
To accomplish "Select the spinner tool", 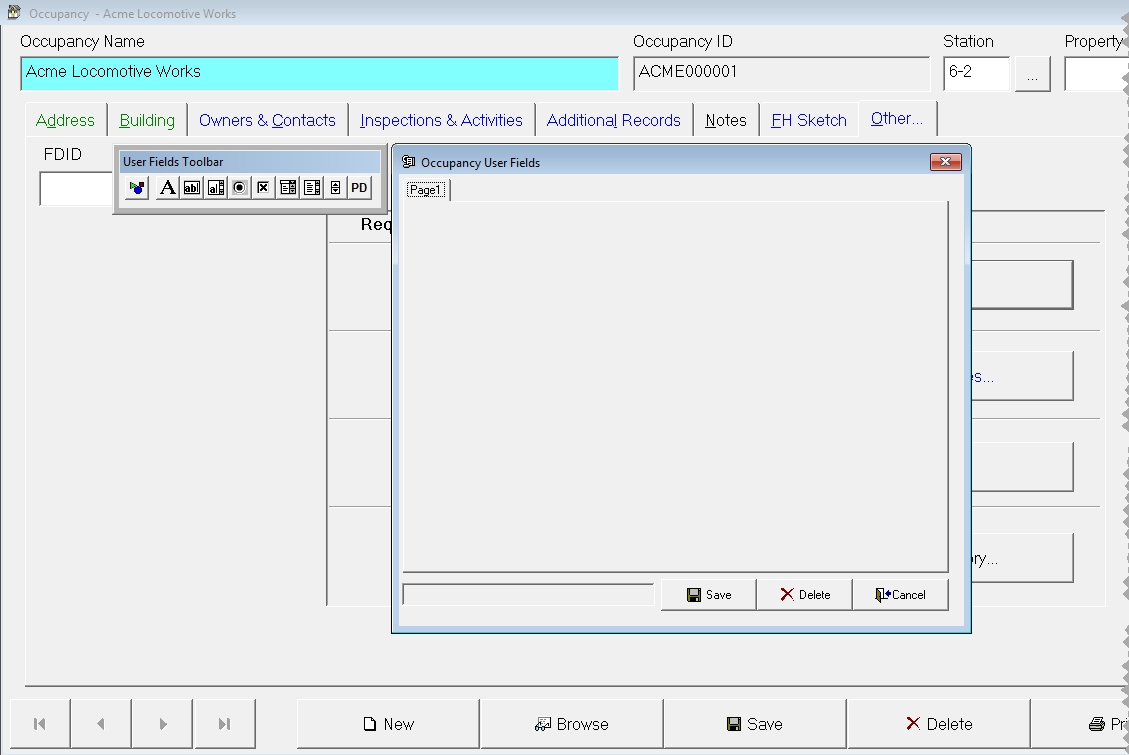I will point(336,188).
